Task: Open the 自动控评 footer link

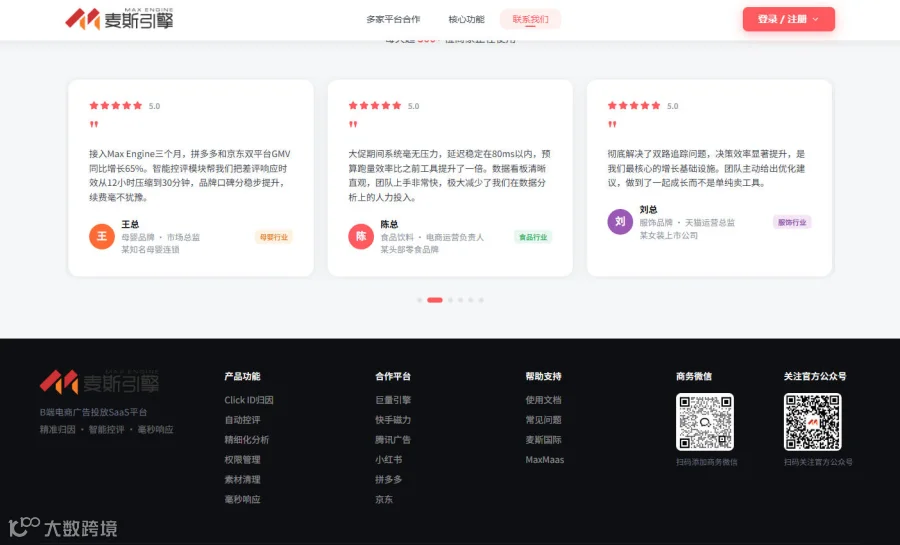Action: (x=242, y=420)
